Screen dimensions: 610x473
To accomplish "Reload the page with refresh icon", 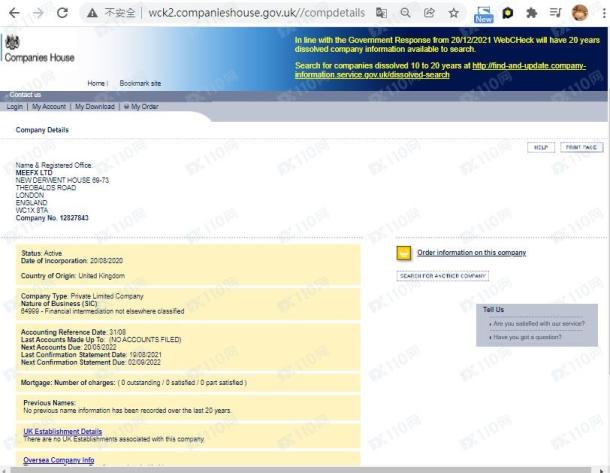I will pos(62,13).
